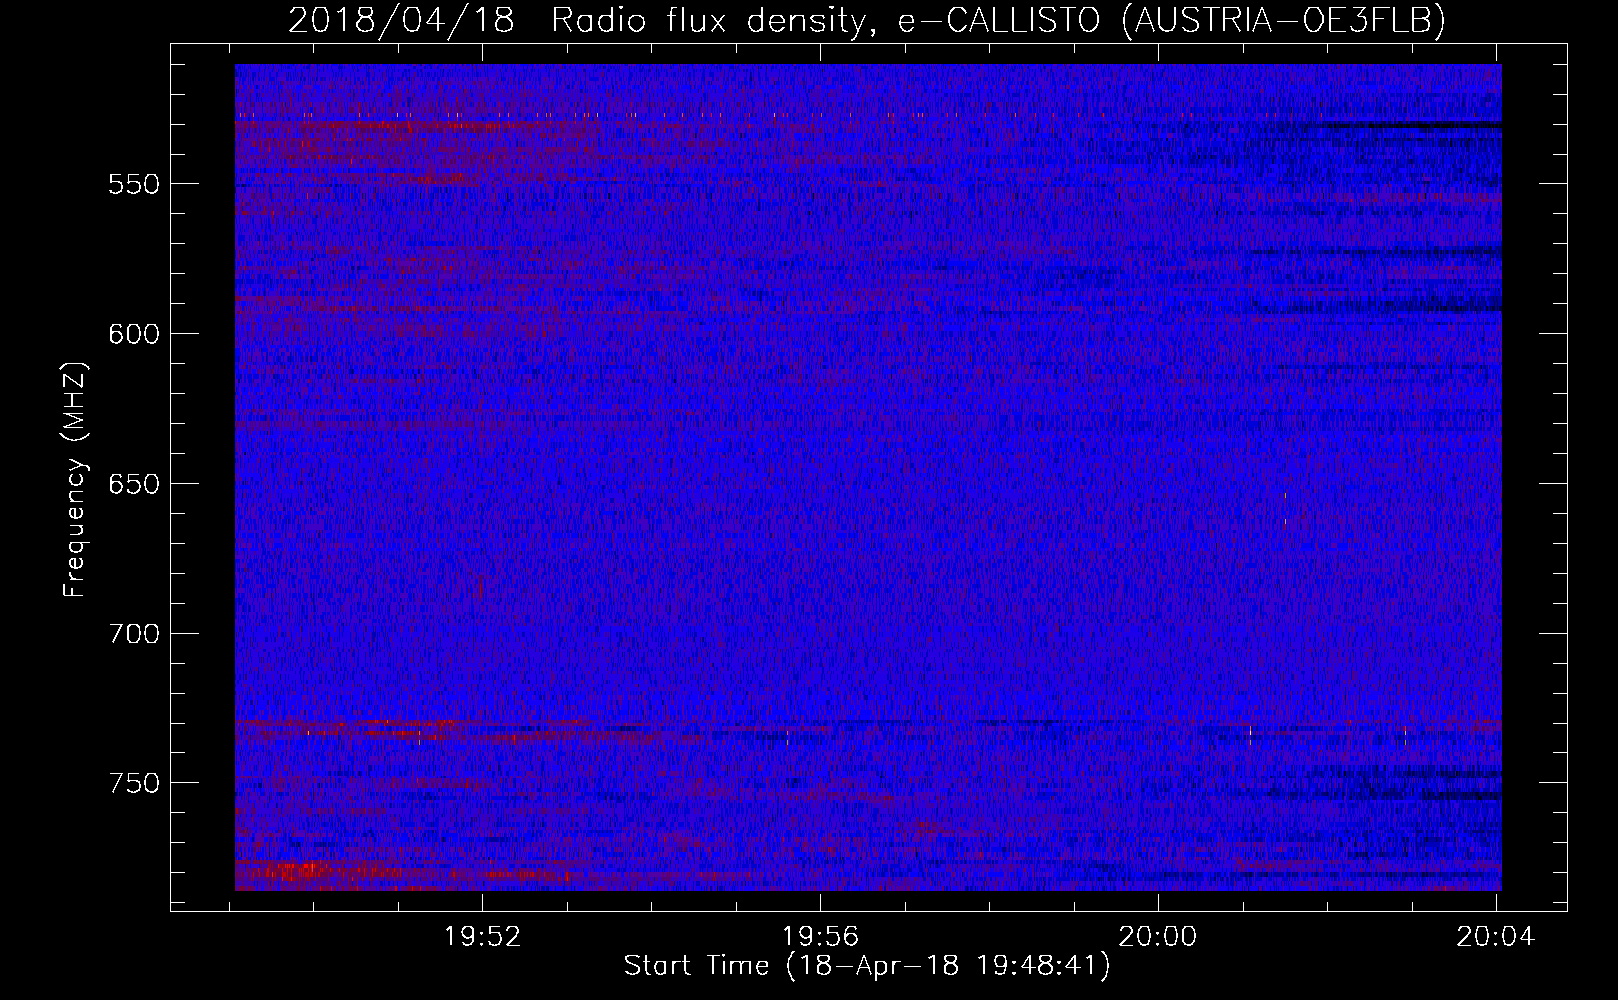Click the 600 frequency tick label
Viewport: 1618px width, 1000px height.
[134, 334]
